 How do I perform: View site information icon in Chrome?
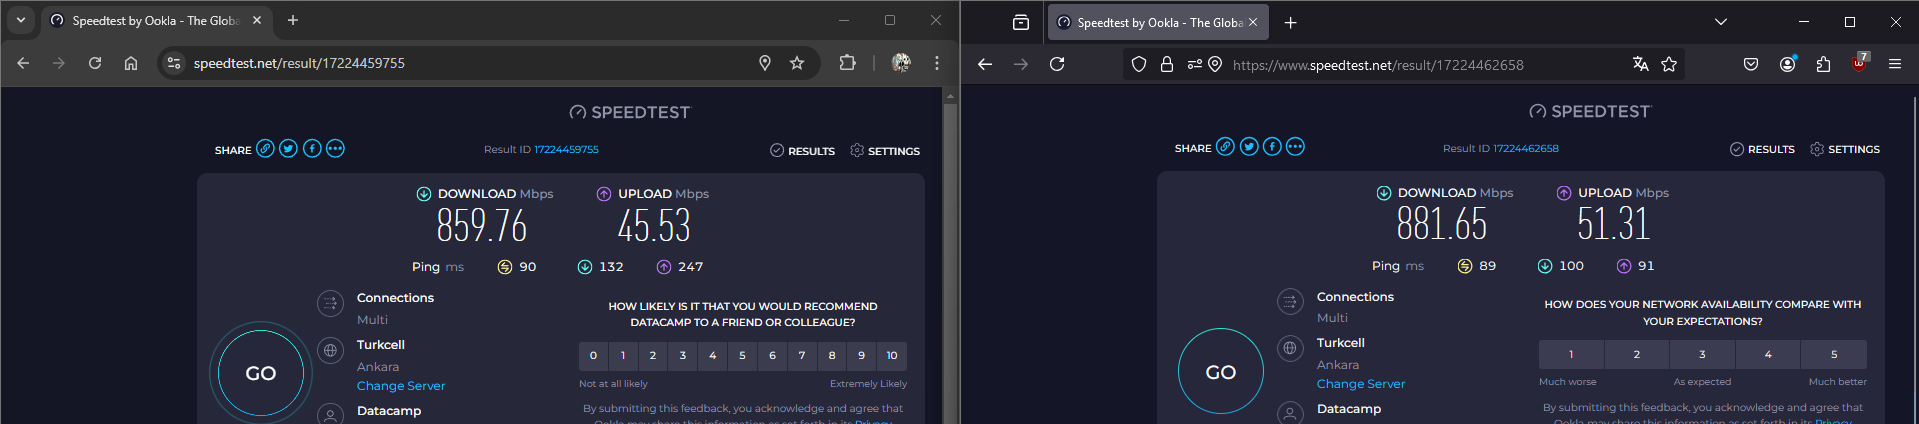[x=174, y=63]
